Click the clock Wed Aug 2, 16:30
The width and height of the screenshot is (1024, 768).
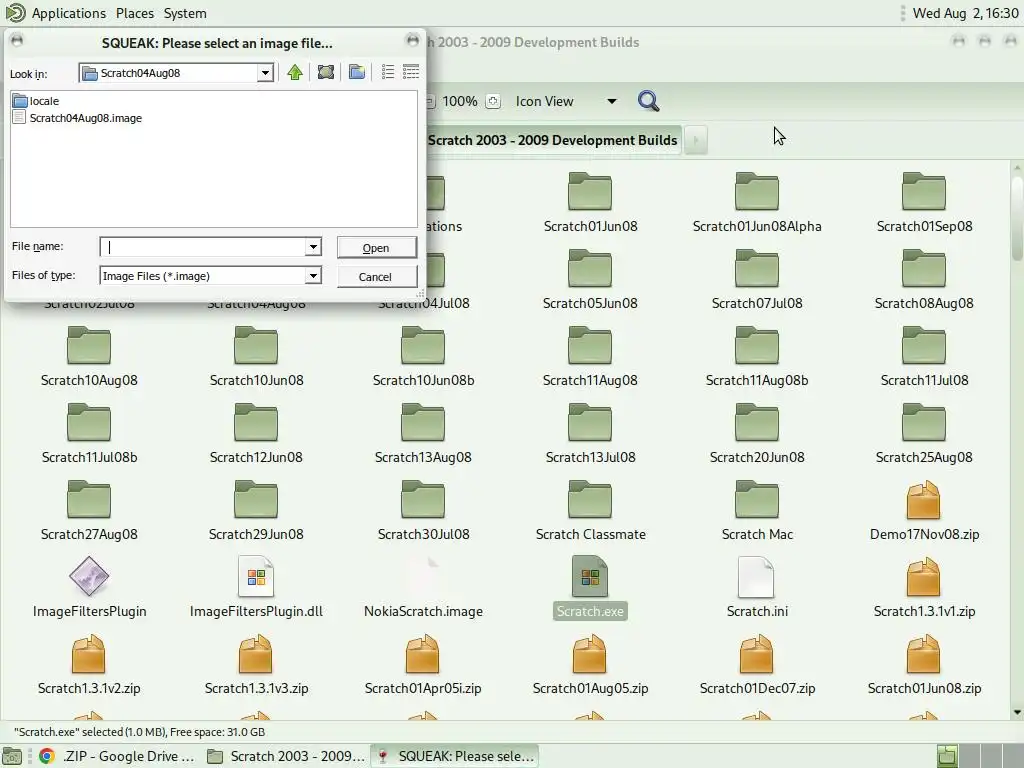965,13
